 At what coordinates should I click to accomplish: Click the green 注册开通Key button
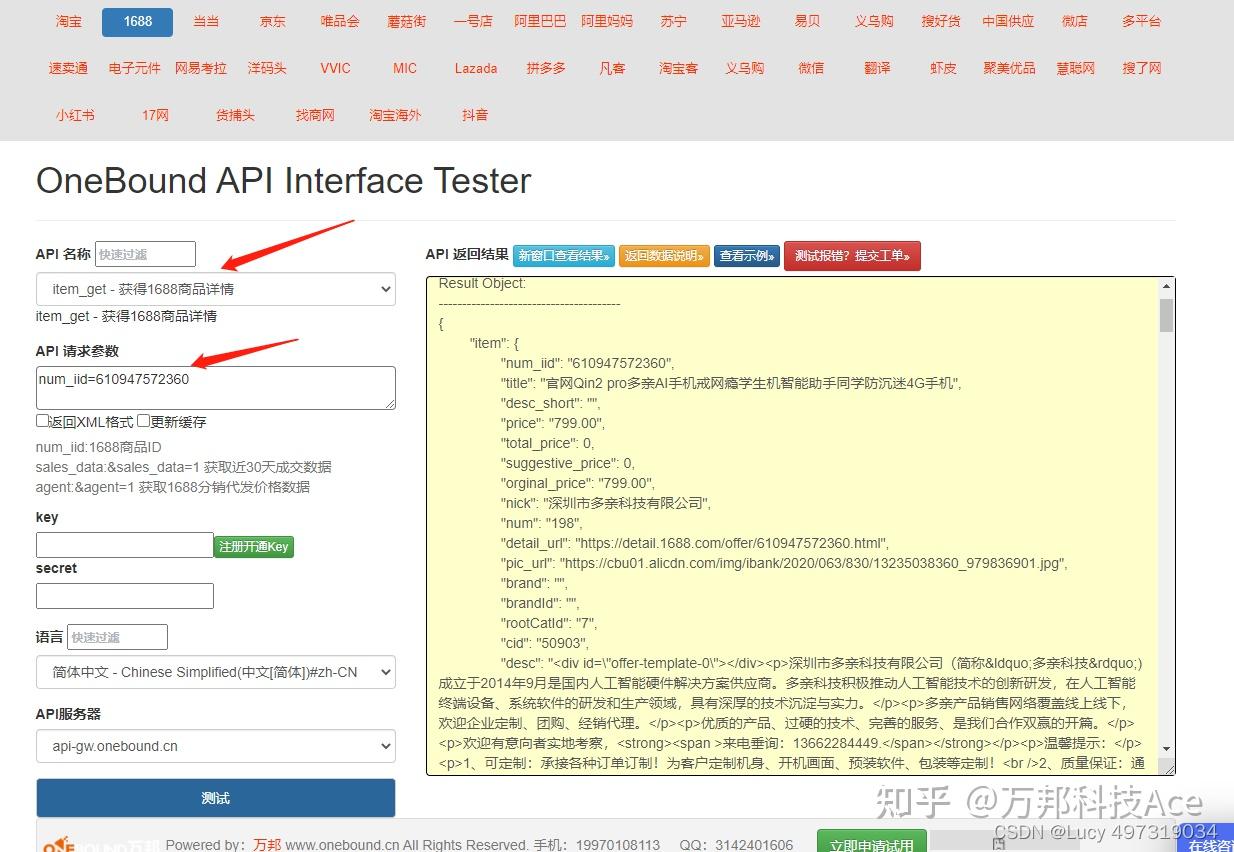(253, 546)
